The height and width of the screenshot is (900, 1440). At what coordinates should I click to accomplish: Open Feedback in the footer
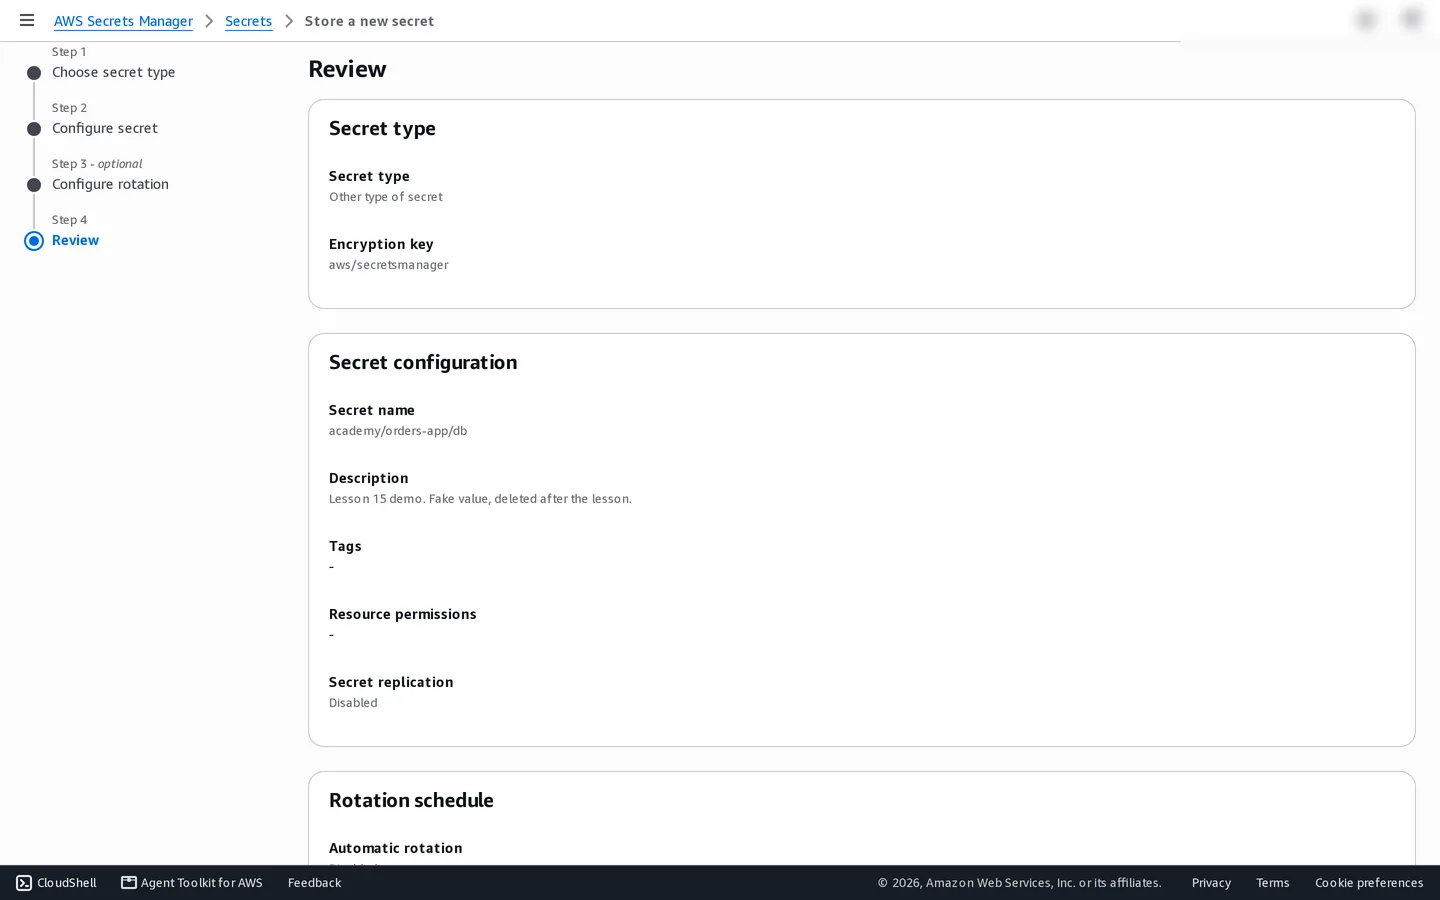[314, 883]
